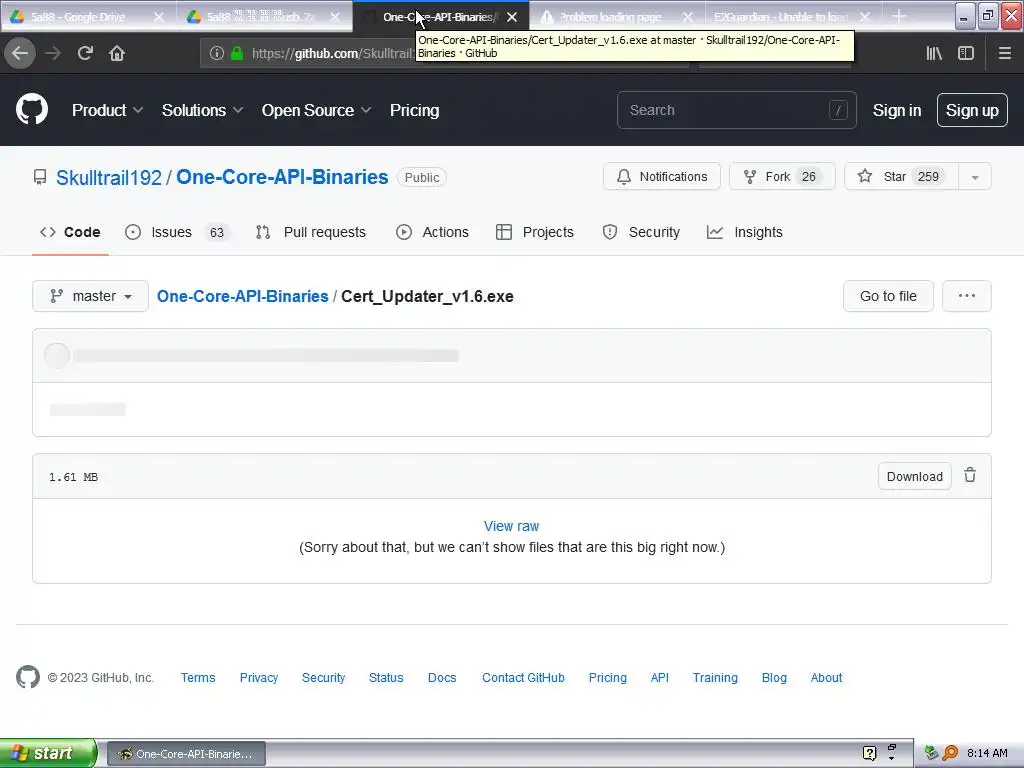The image size is (1024, 768).
Task: Open the Windows Start menu
Action: click(x=48, y=753)
